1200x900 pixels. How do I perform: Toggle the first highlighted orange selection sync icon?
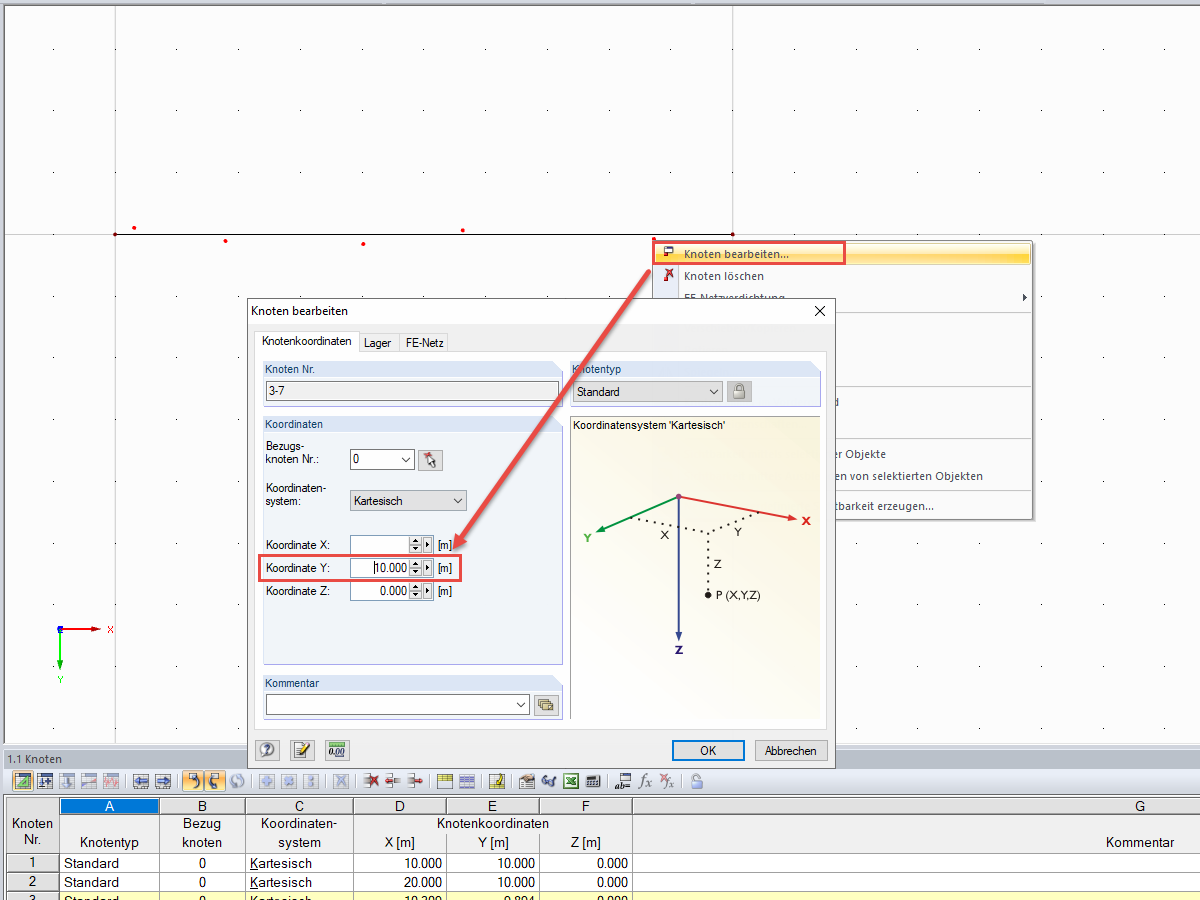192,781
